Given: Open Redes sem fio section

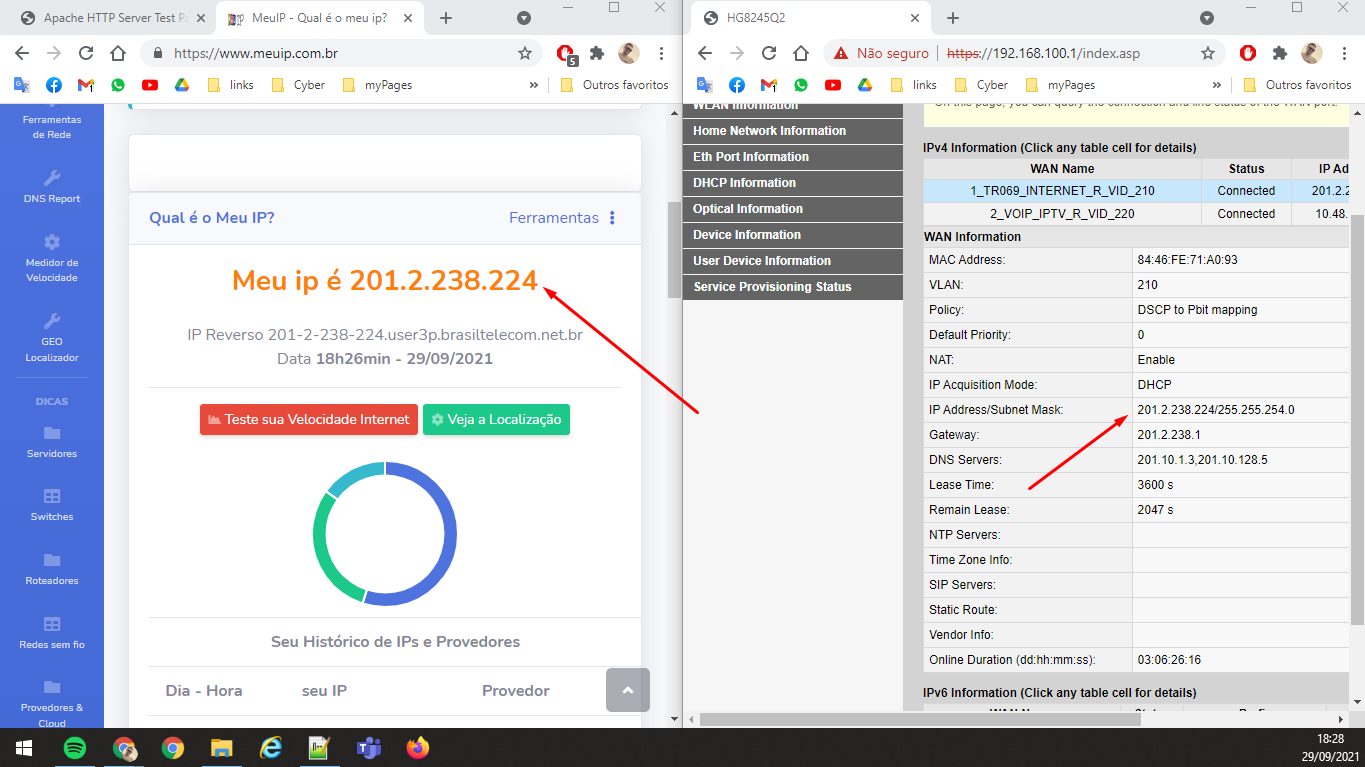Looking at the screenshot, I should coord(52,632).
